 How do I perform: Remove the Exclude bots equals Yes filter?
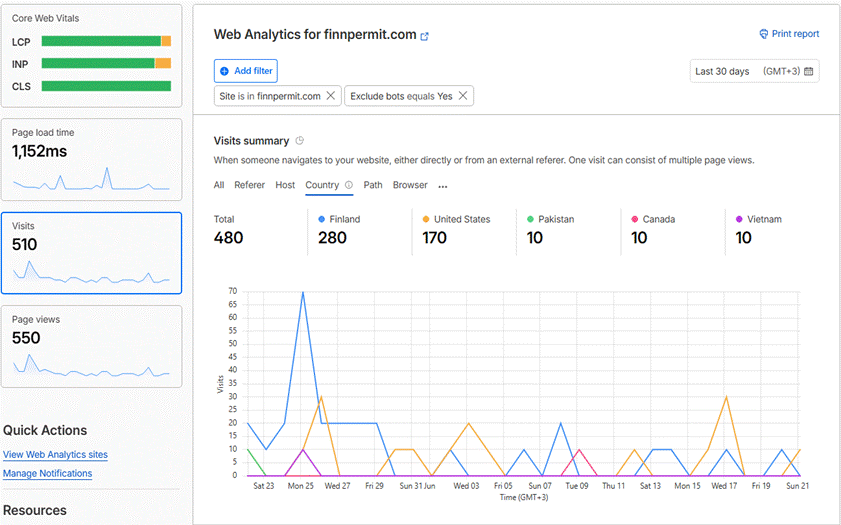(x=463, y=95)
